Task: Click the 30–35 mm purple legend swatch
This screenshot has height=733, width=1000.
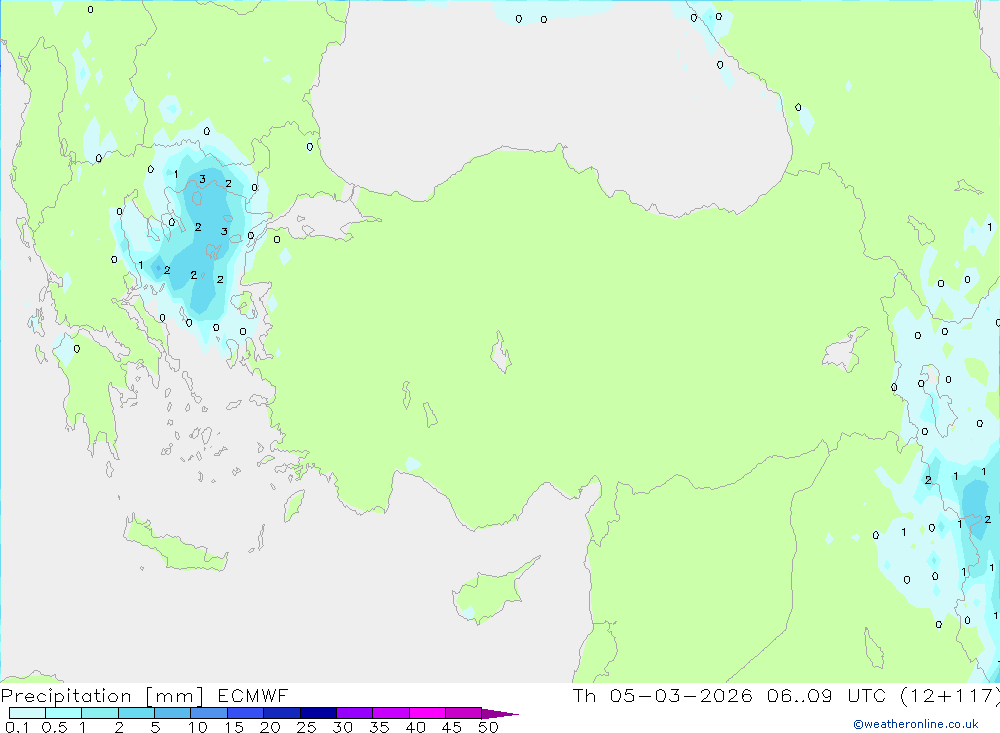Action: coord(354,713)
